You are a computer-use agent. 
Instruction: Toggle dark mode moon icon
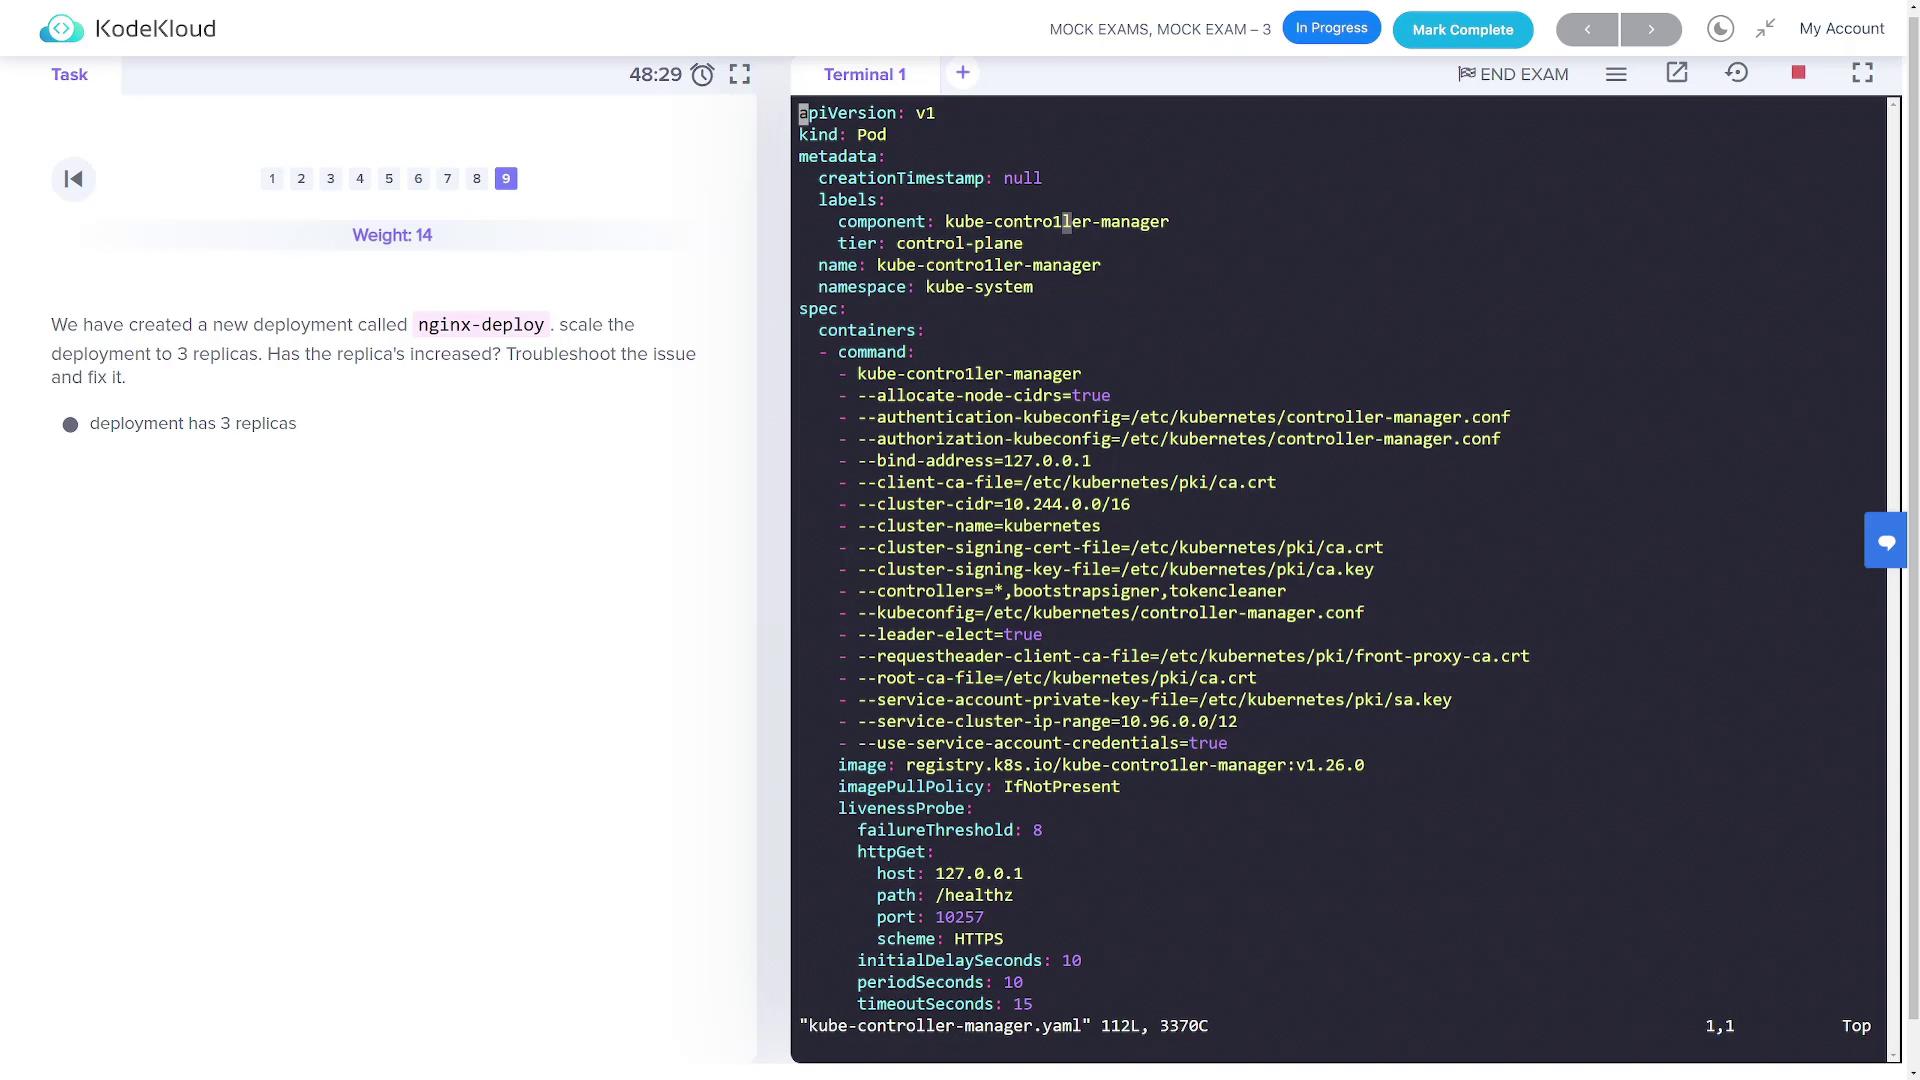coord(1720,29)
